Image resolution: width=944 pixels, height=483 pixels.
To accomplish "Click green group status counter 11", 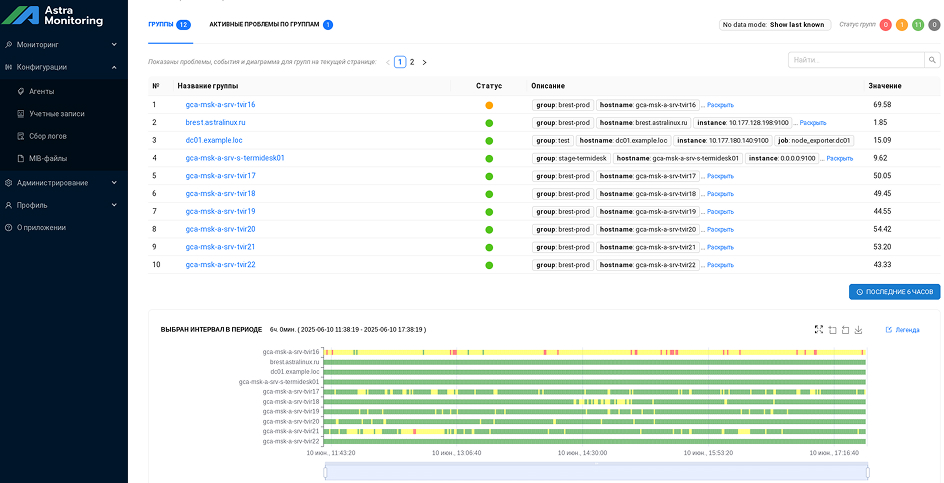I will pos(918,25).
